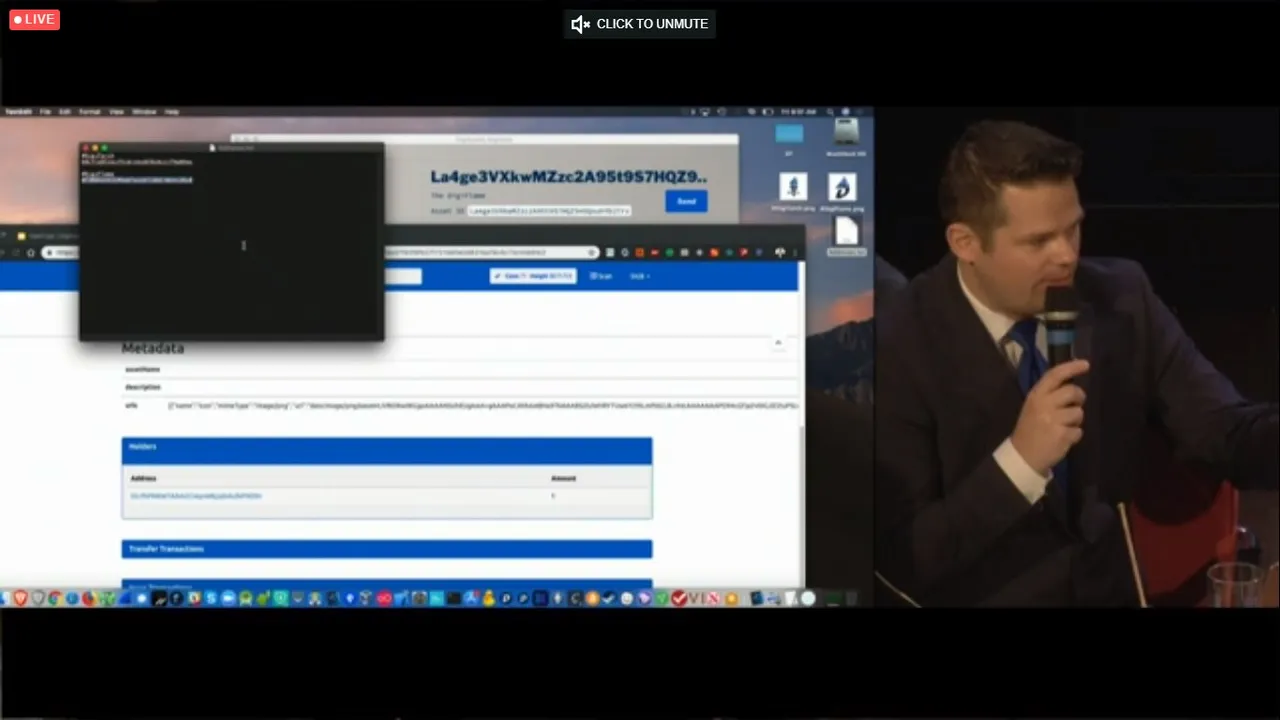Image resolution: width=1280 pixels, height=720 pixels.
Task: Click the Metadata heading
Action: click(153, 348)
